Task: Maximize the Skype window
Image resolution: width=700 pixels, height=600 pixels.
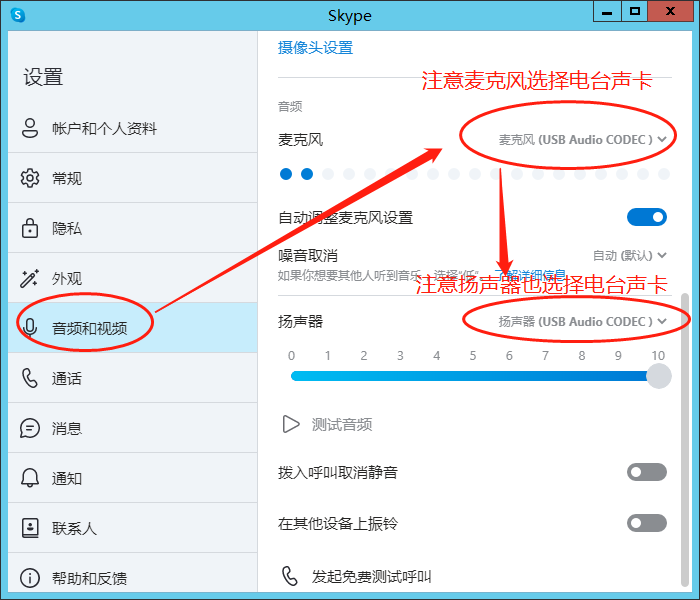Action: click(x=634, y=11)
